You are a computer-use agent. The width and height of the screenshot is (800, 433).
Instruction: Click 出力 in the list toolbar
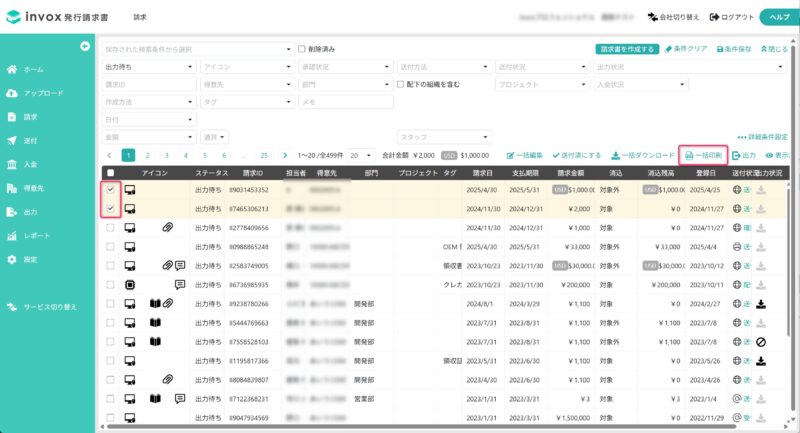[744, 156]
